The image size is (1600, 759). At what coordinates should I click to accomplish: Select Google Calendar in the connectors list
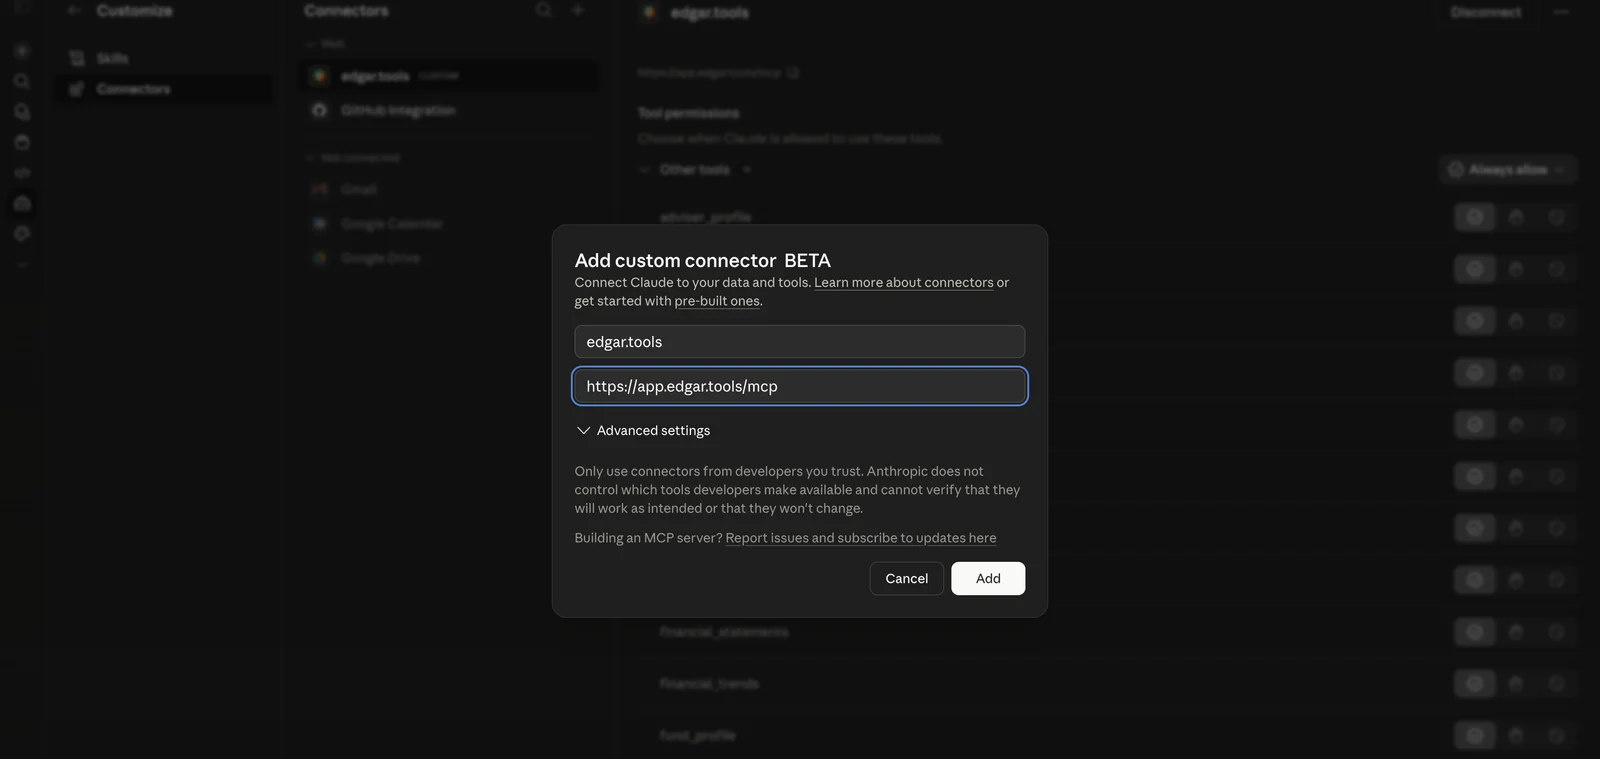tap(450, 223)
